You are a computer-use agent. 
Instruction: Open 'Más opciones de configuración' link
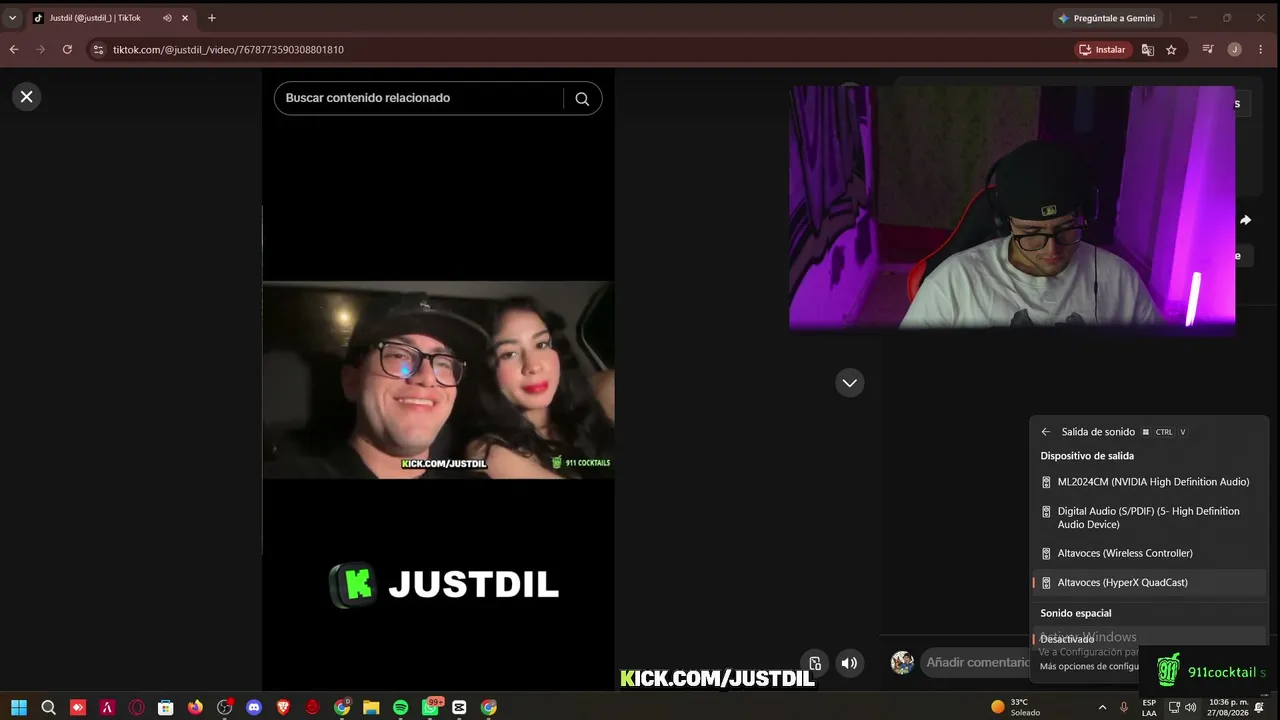point(1089,666)
